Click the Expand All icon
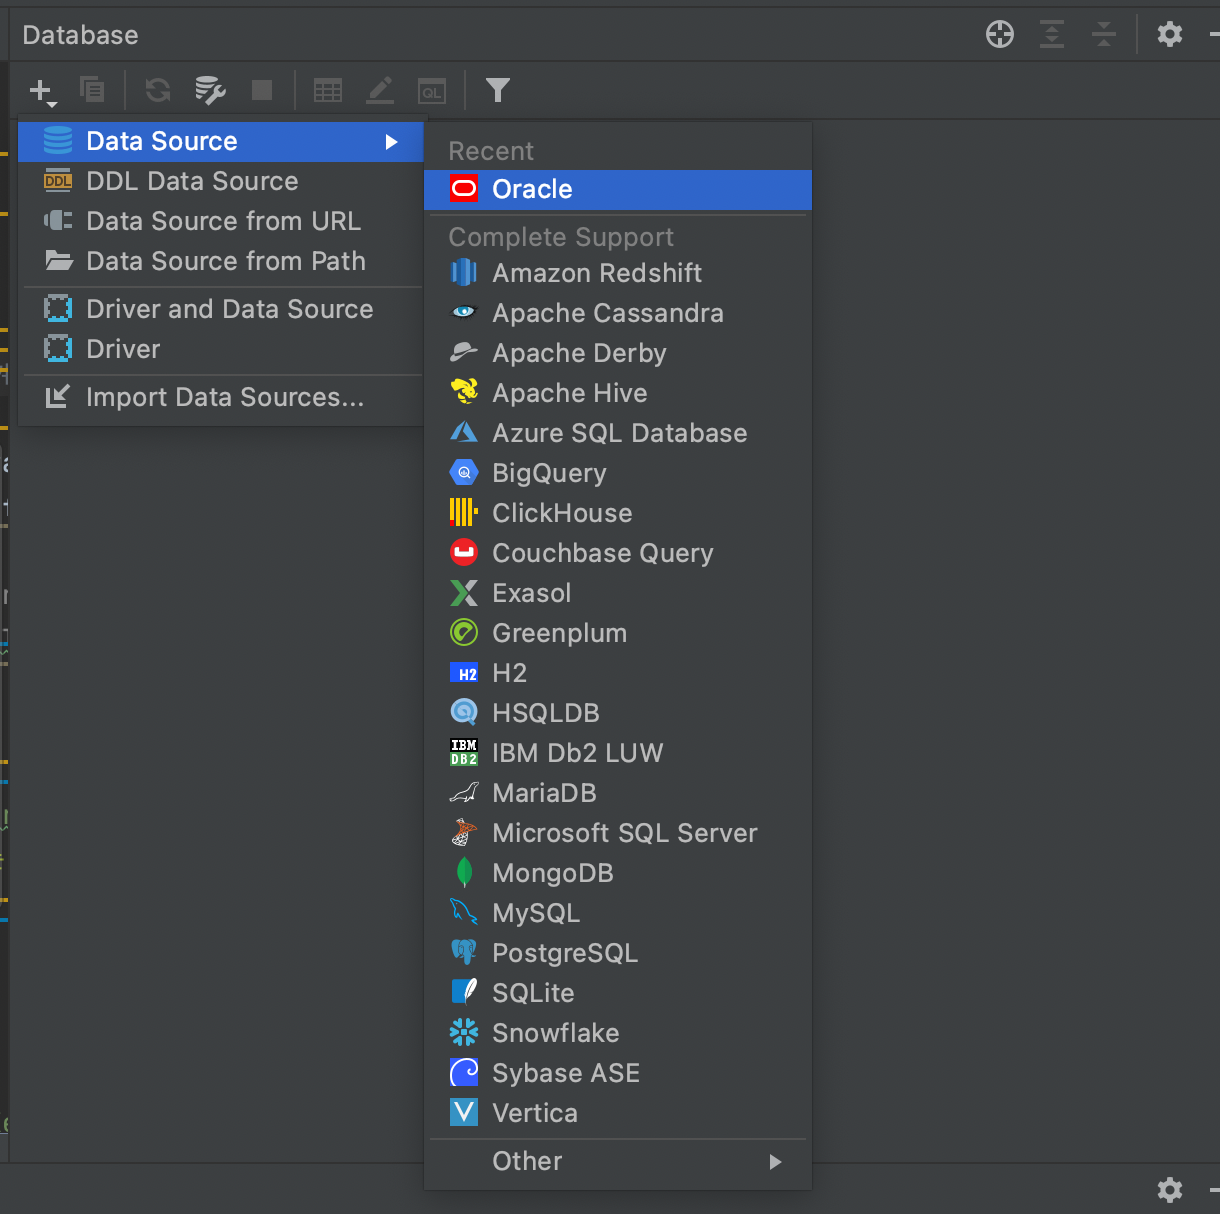 1052,34
